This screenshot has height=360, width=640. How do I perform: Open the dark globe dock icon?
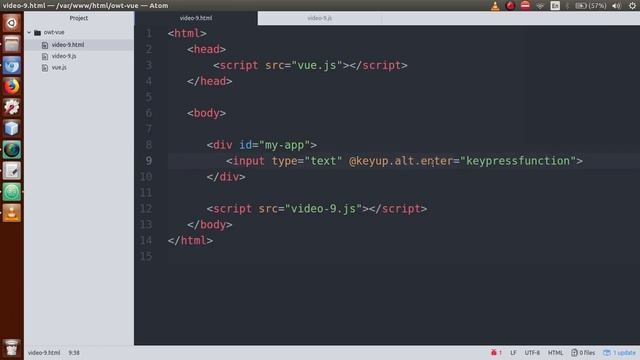[x=11, y=150]
